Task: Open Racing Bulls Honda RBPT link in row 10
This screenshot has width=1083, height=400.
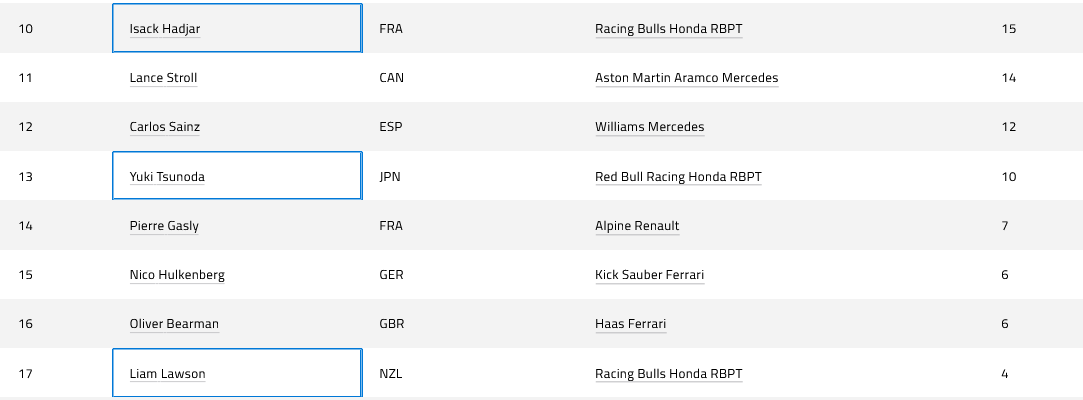Action: click(669, 29)
